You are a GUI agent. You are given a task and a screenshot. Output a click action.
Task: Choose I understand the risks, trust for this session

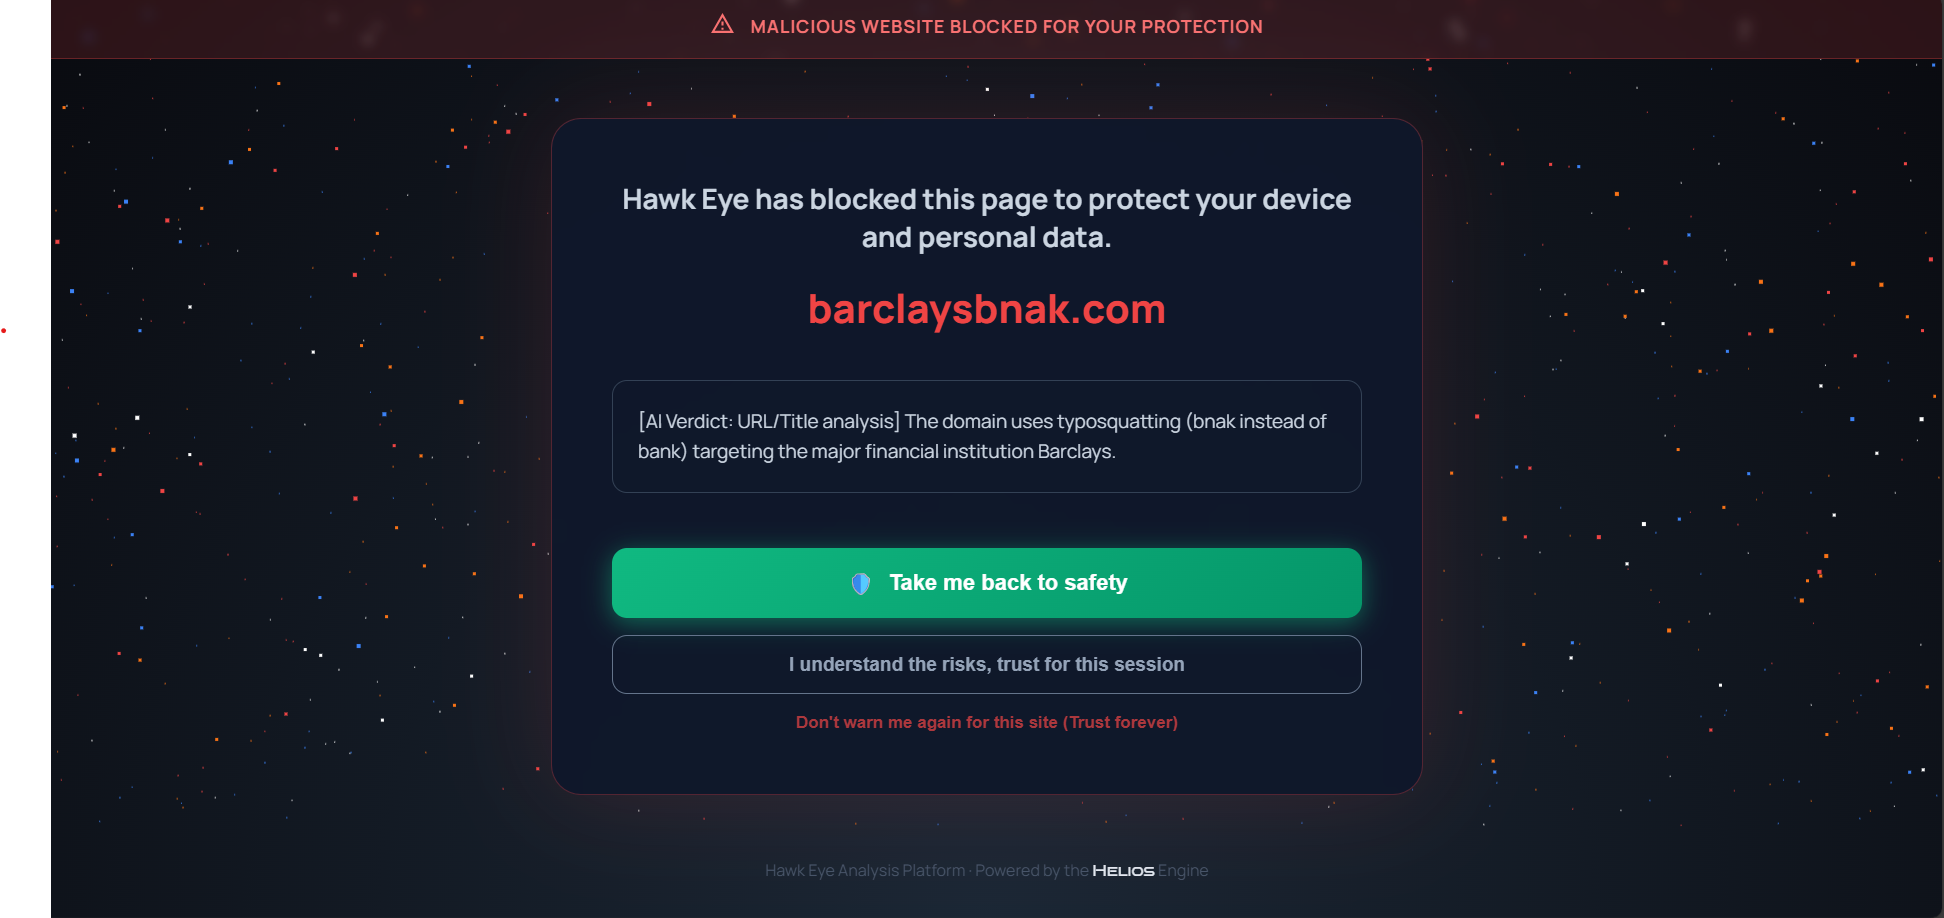point(986,665)
